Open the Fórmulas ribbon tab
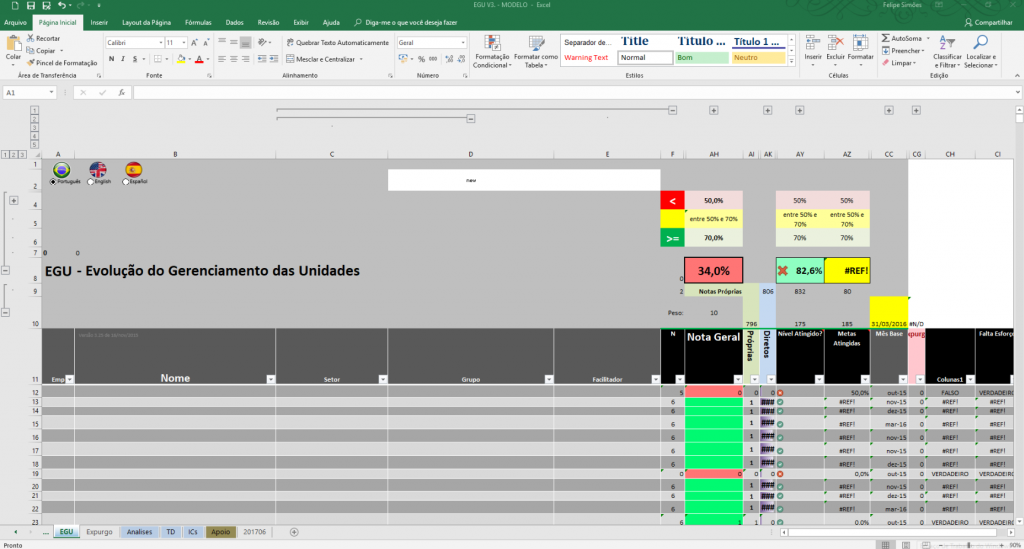This screenshot has height=549, width=1024. tap(198, 22)
